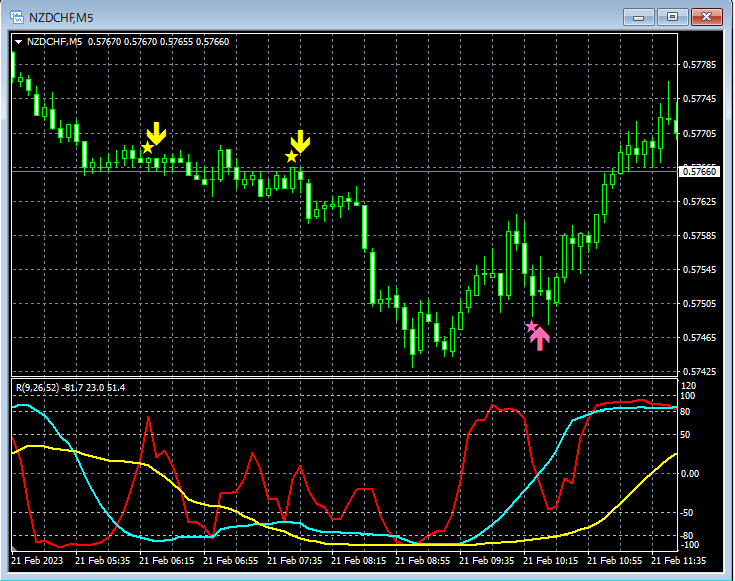The width and height of the screenshot is (735, 581).
Task: Click the 0.57625 price scale label
Action: pyautogui.click(x=699, y=202)
